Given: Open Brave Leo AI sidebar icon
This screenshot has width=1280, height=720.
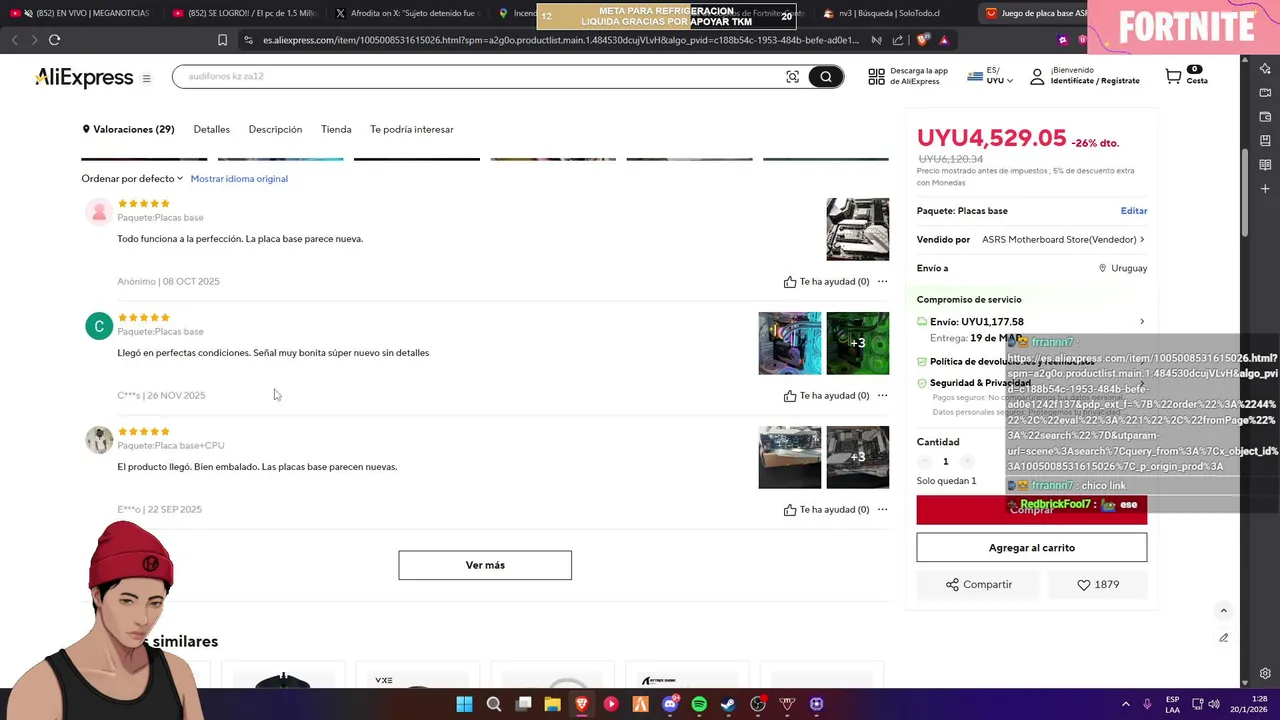Looking at the screenshot, I should (x=1265, y=68).
